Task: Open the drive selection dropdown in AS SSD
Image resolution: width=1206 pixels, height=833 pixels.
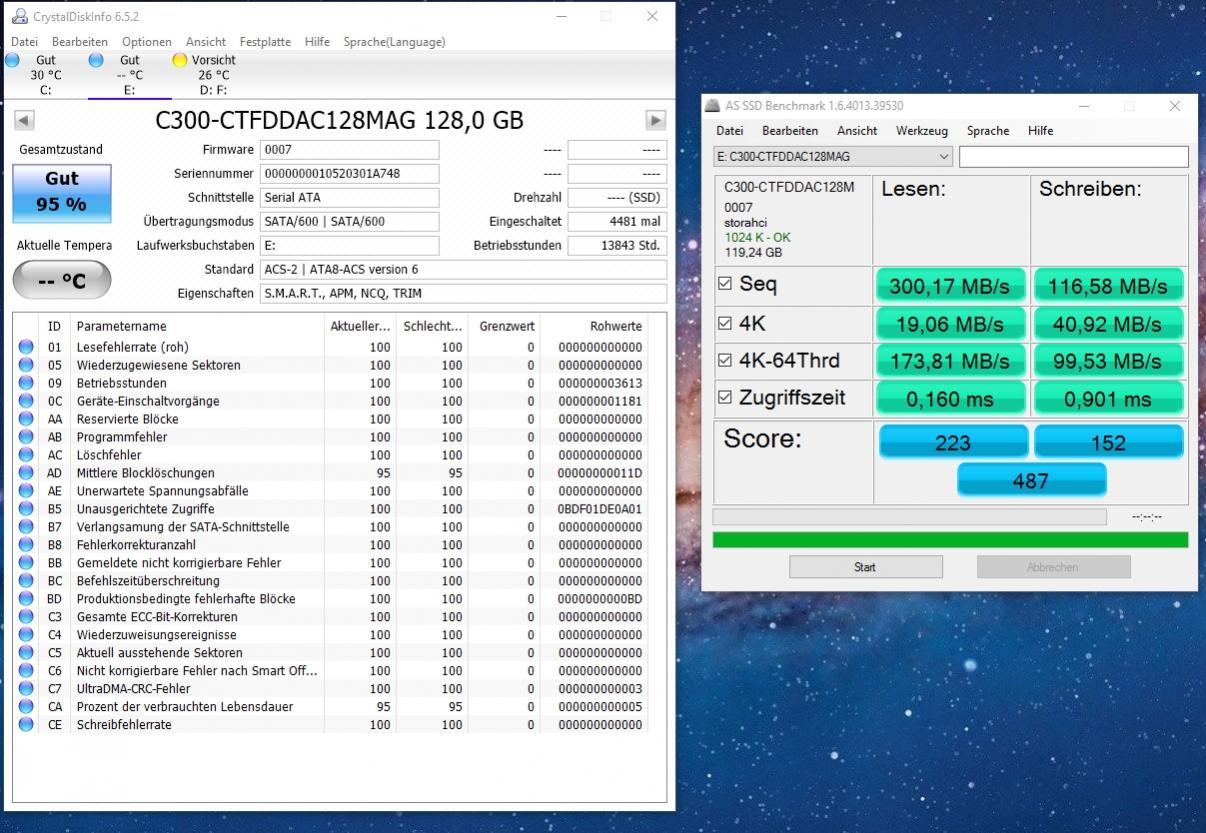Action: (833, 157)
